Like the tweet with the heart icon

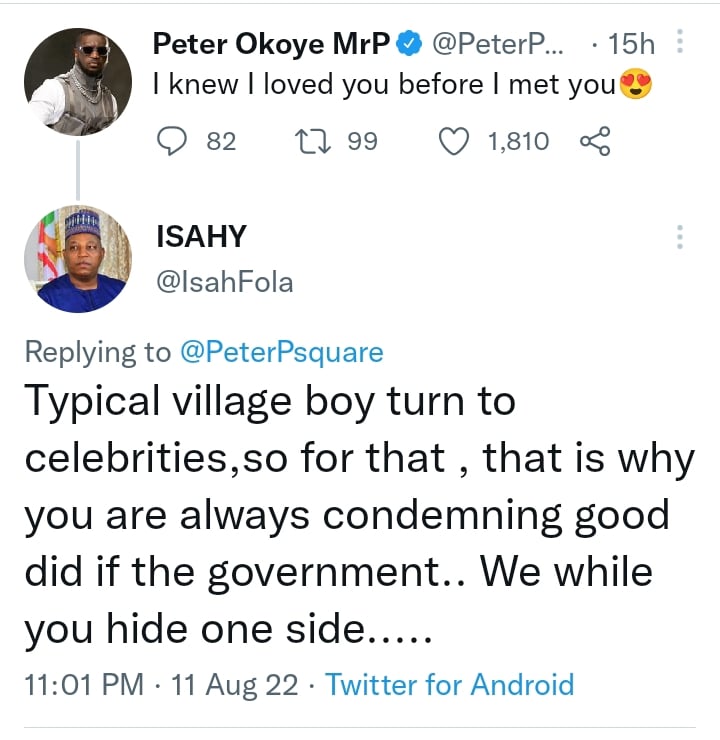[x=455, y=141]
